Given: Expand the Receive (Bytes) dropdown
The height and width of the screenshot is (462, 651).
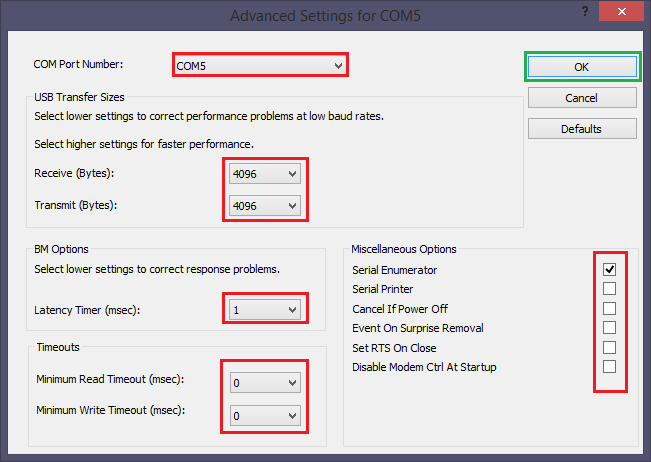Looking at the screenshot, I should coord(265,174).
